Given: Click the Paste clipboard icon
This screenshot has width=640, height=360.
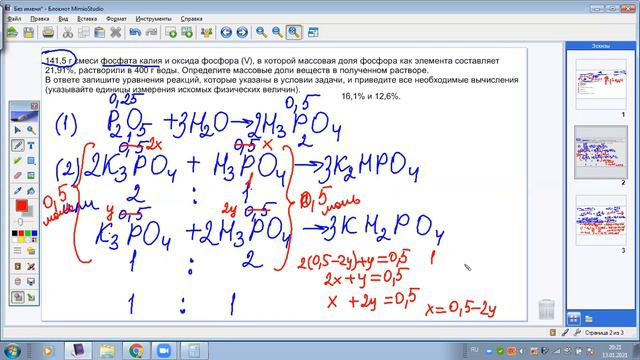Looking at the screenshot, I should click(100, 32).
